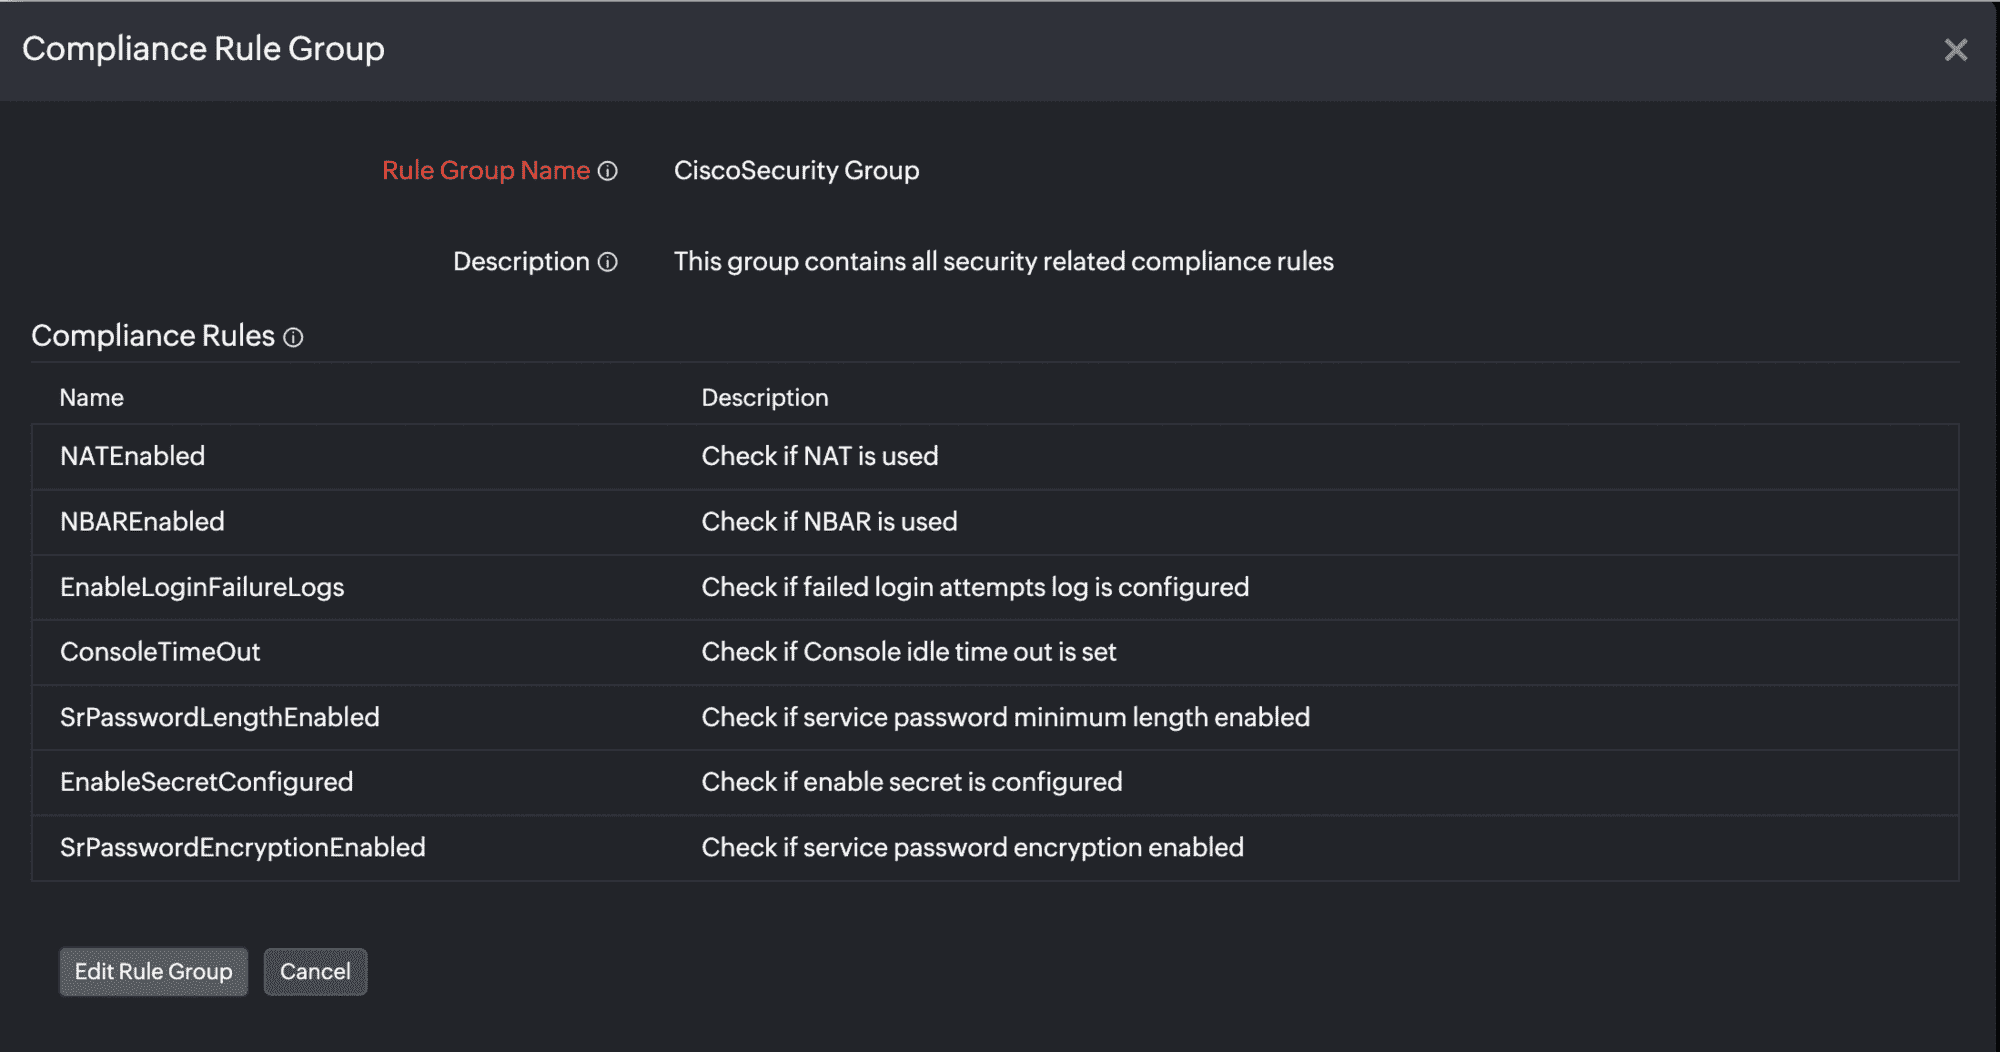
Task: Select the EnableSecretConfigured rule
Action: click(207, 782)
